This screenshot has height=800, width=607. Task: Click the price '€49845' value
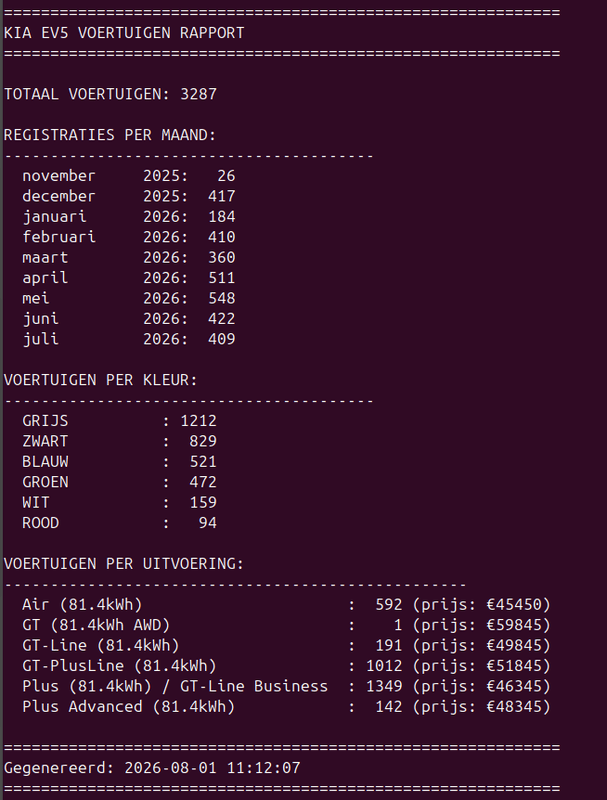tap(514, 645)
